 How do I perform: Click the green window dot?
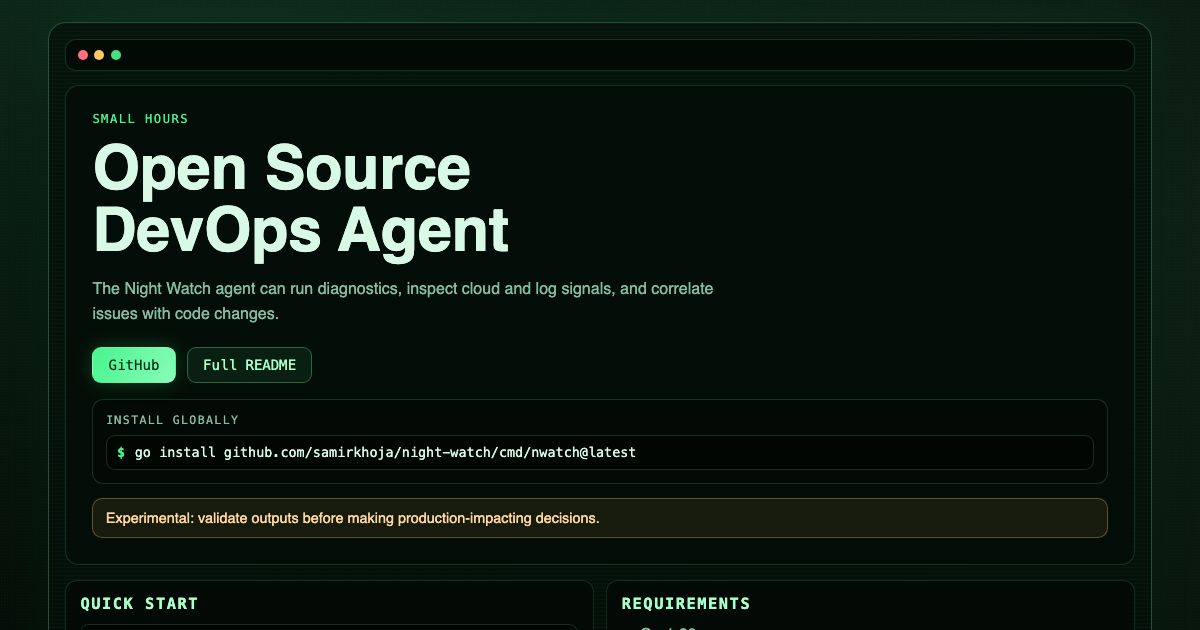pos(116,55)
